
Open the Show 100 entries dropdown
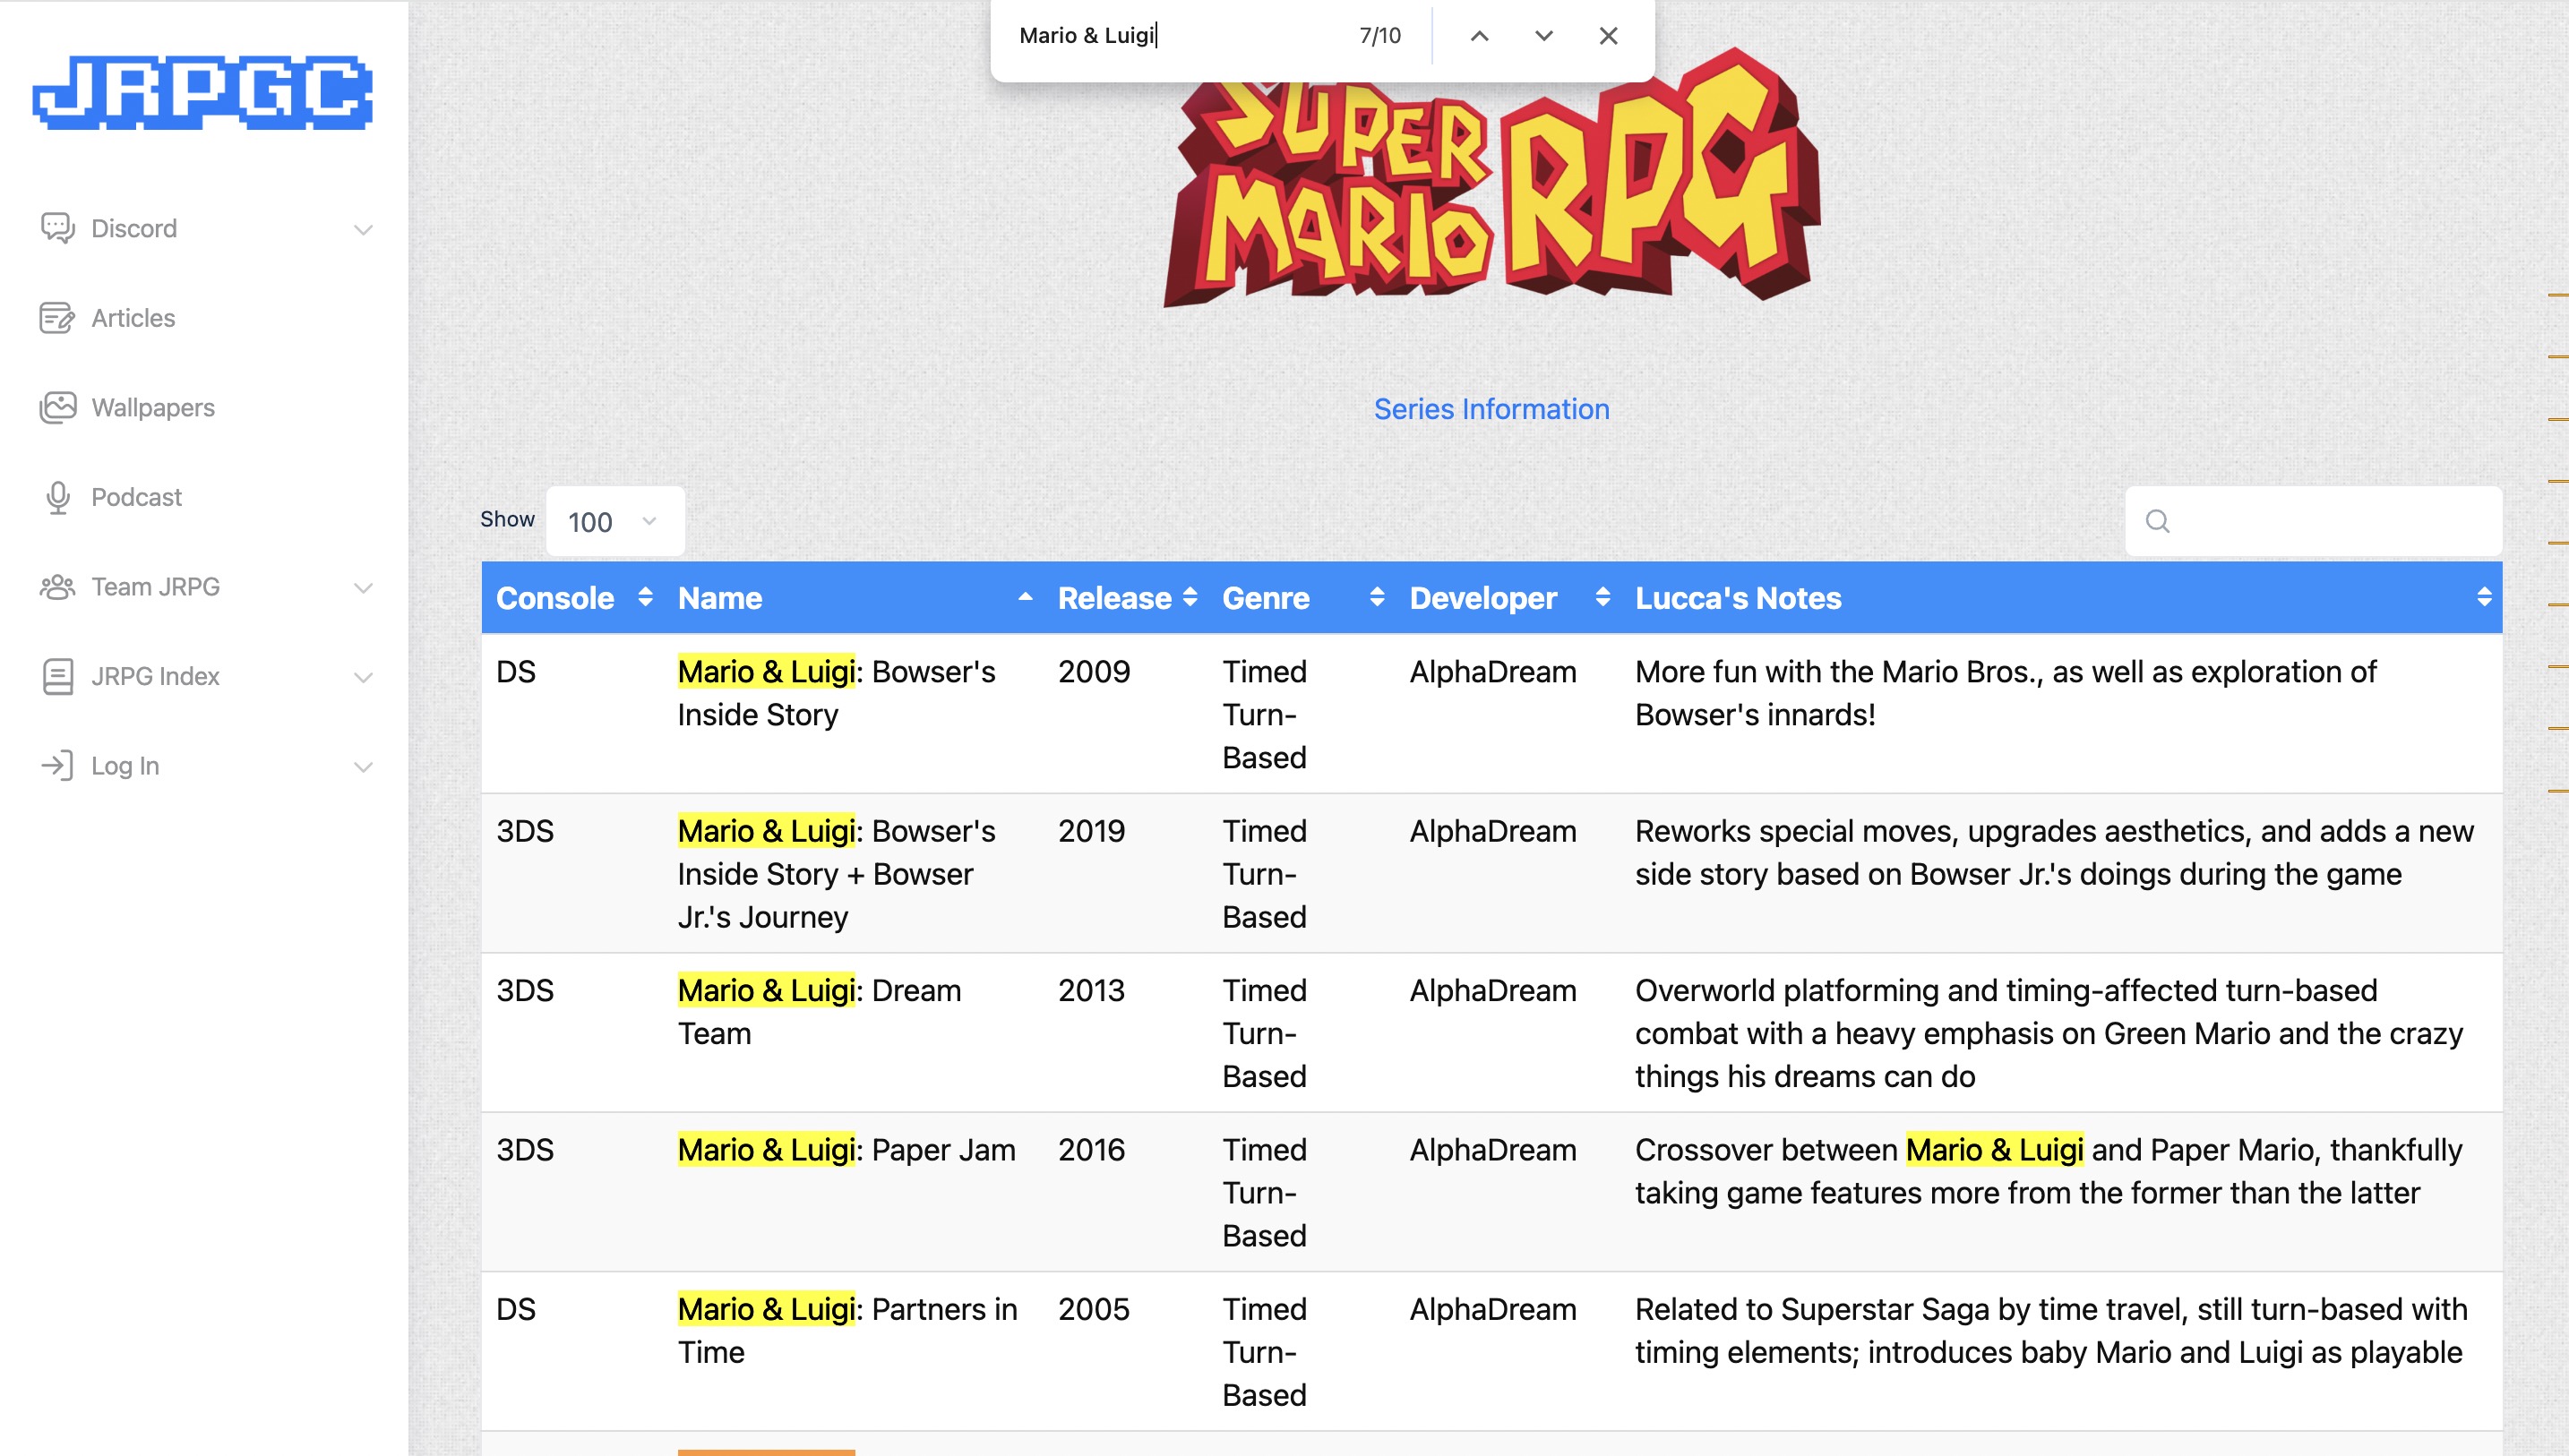pos(615,521)
